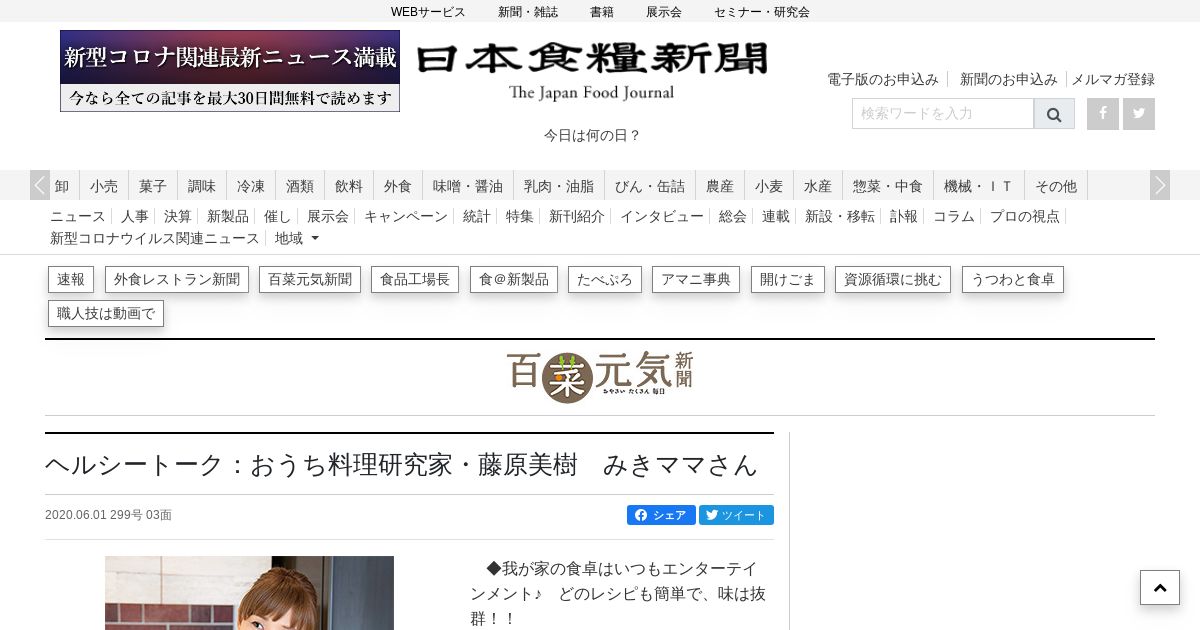
Task: Select the びん・缶詰 category tab
Action: (x=650, y=186)
